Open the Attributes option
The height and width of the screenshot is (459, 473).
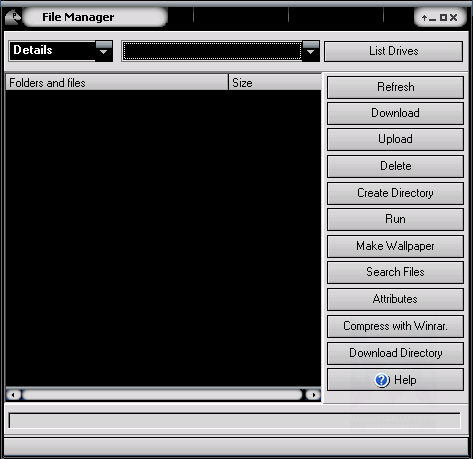click(395, 299)
